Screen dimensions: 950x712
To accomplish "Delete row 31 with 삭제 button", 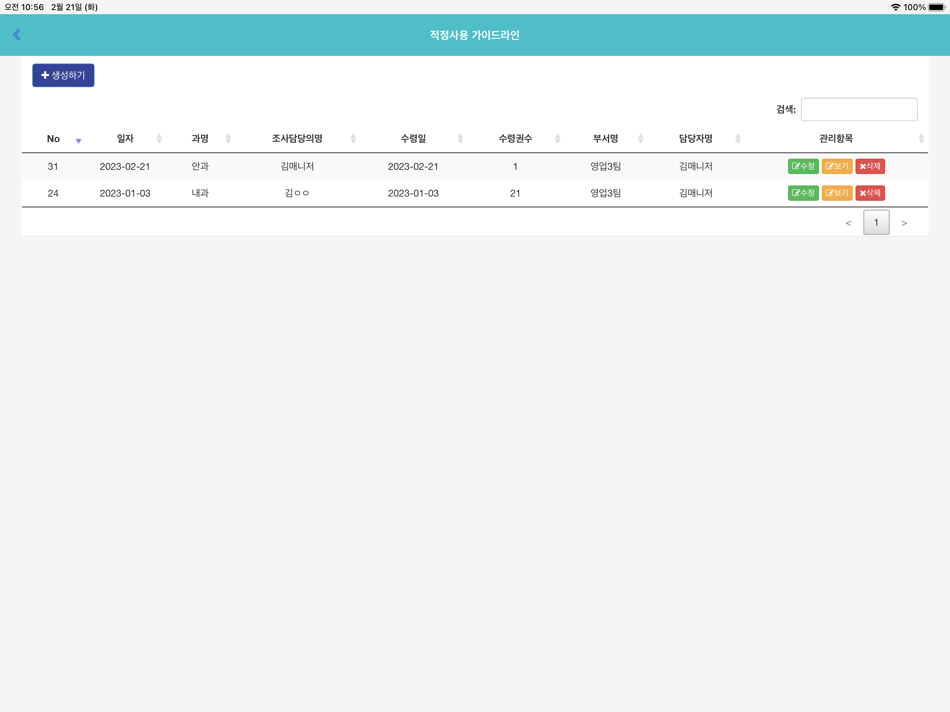I will pos(870,166).
